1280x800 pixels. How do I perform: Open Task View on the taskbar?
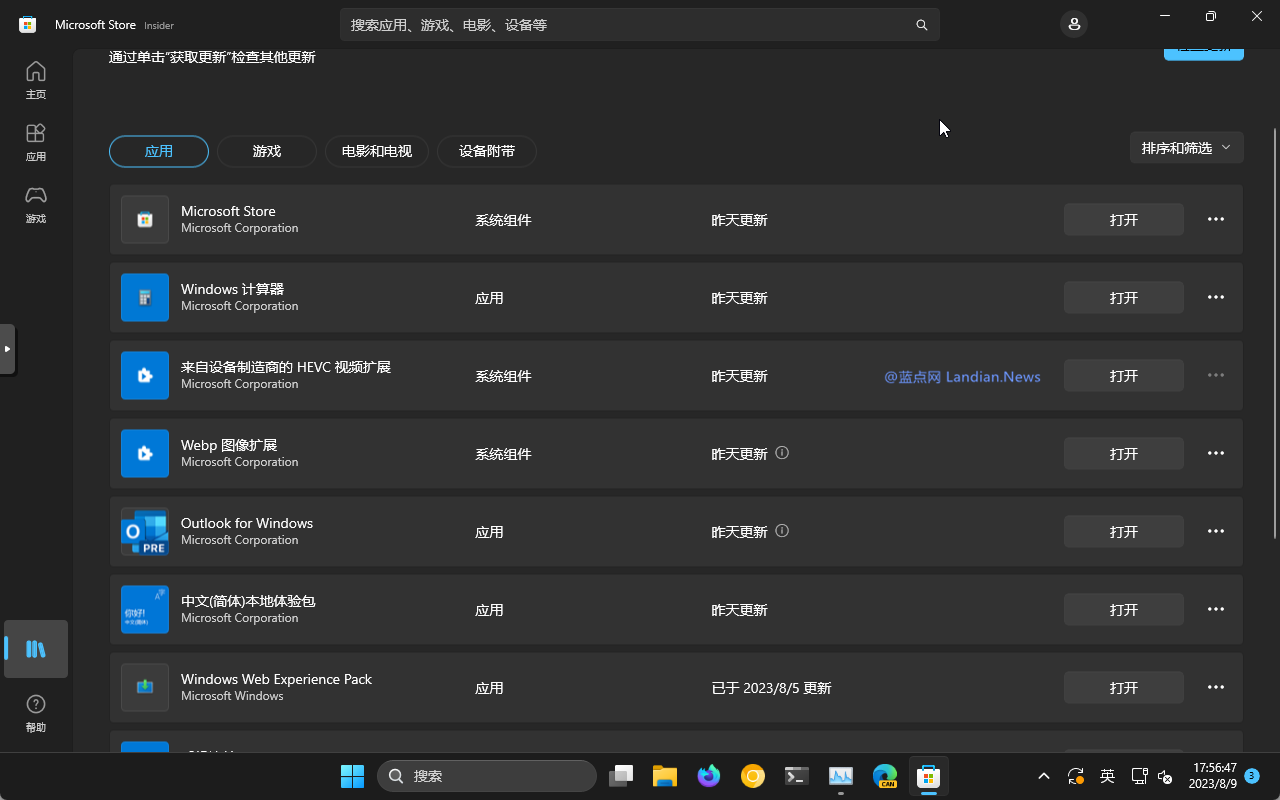621,776
